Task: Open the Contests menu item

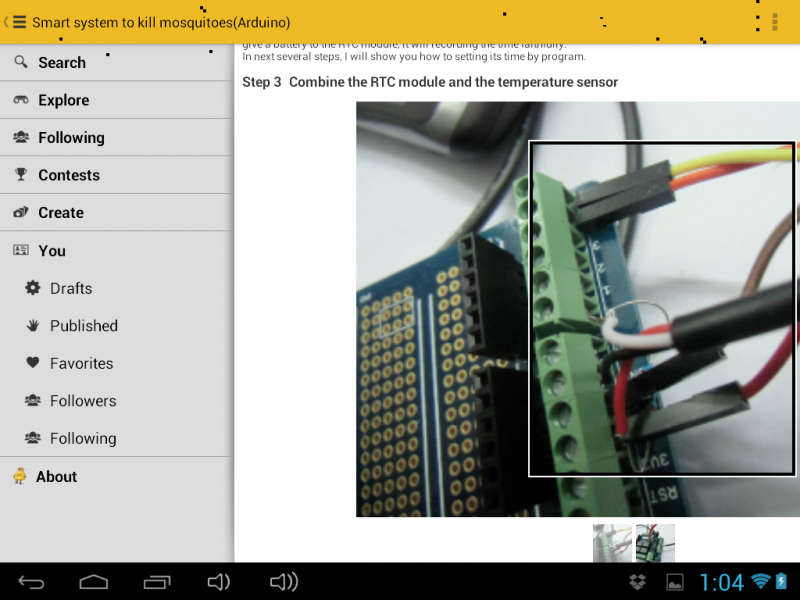Action: point(116,175)
